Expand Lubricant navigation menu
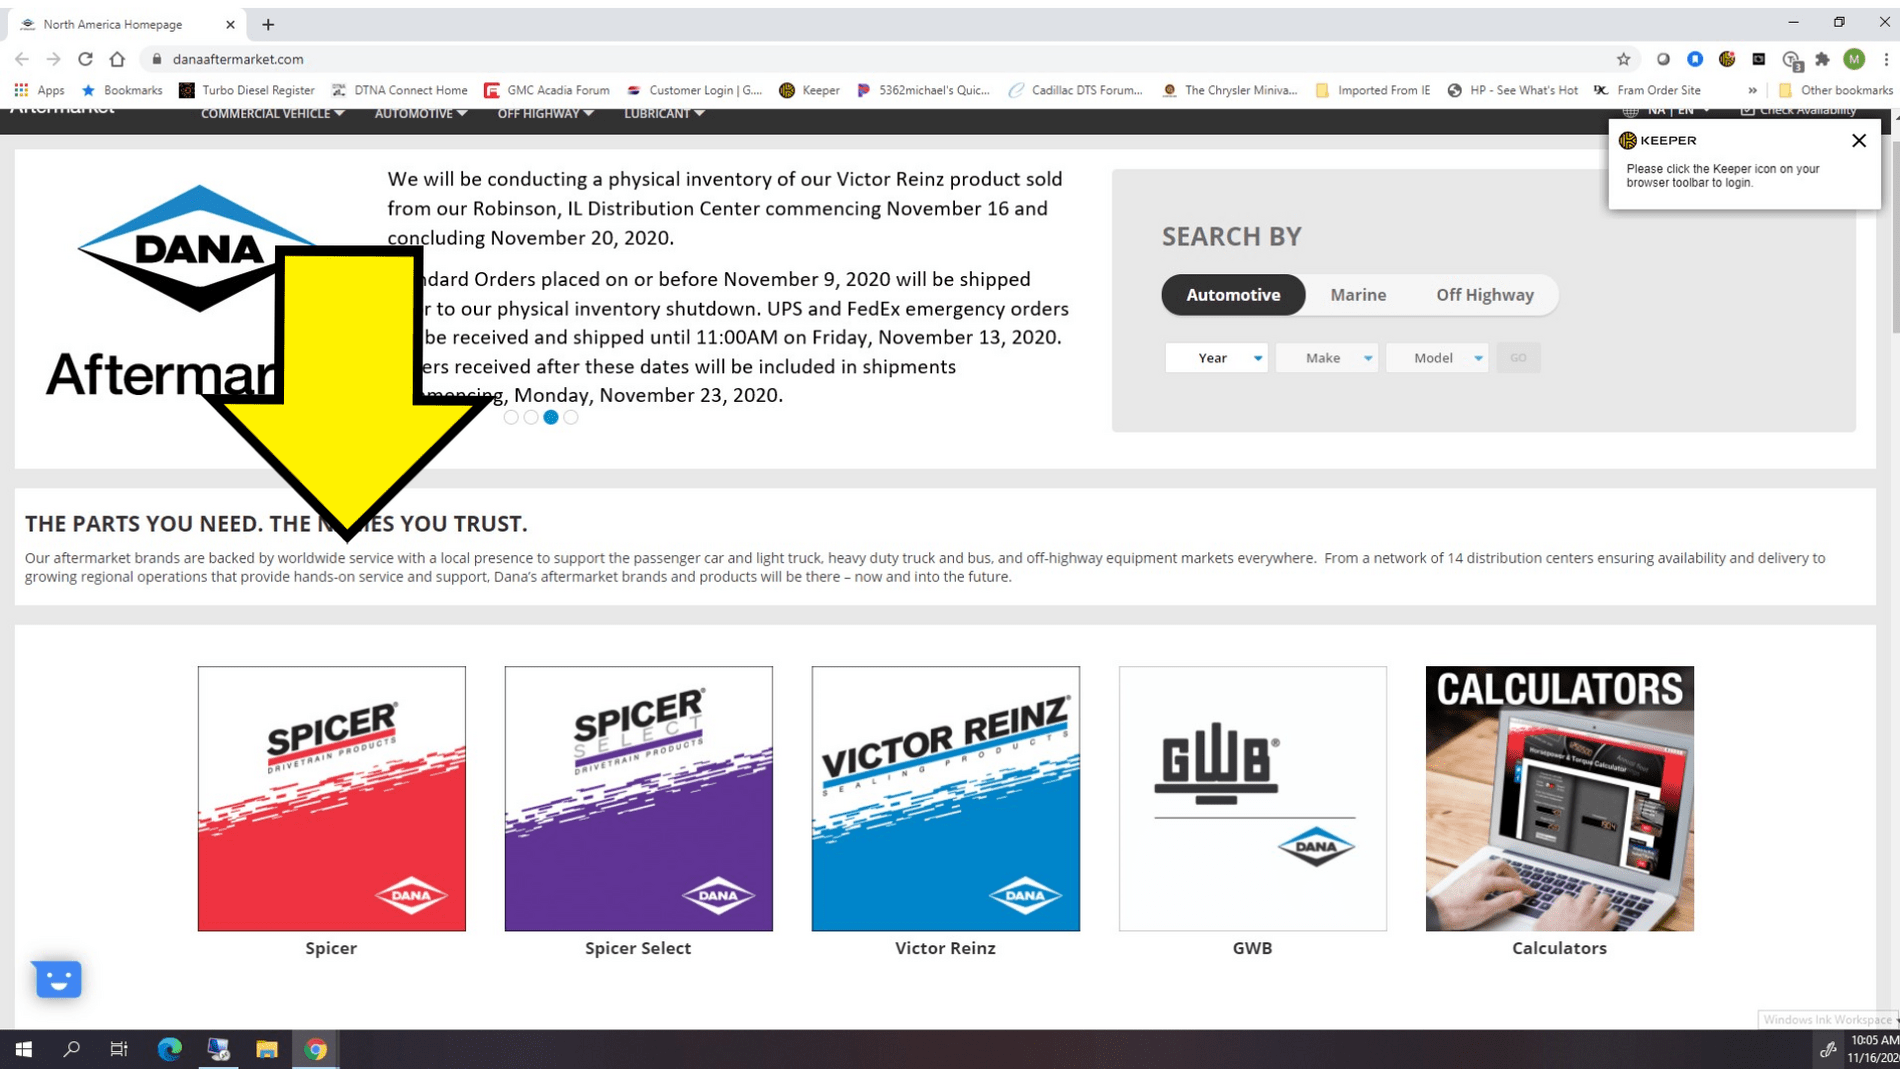The width and height of the screenshot is (1900, 1069). 664,114
